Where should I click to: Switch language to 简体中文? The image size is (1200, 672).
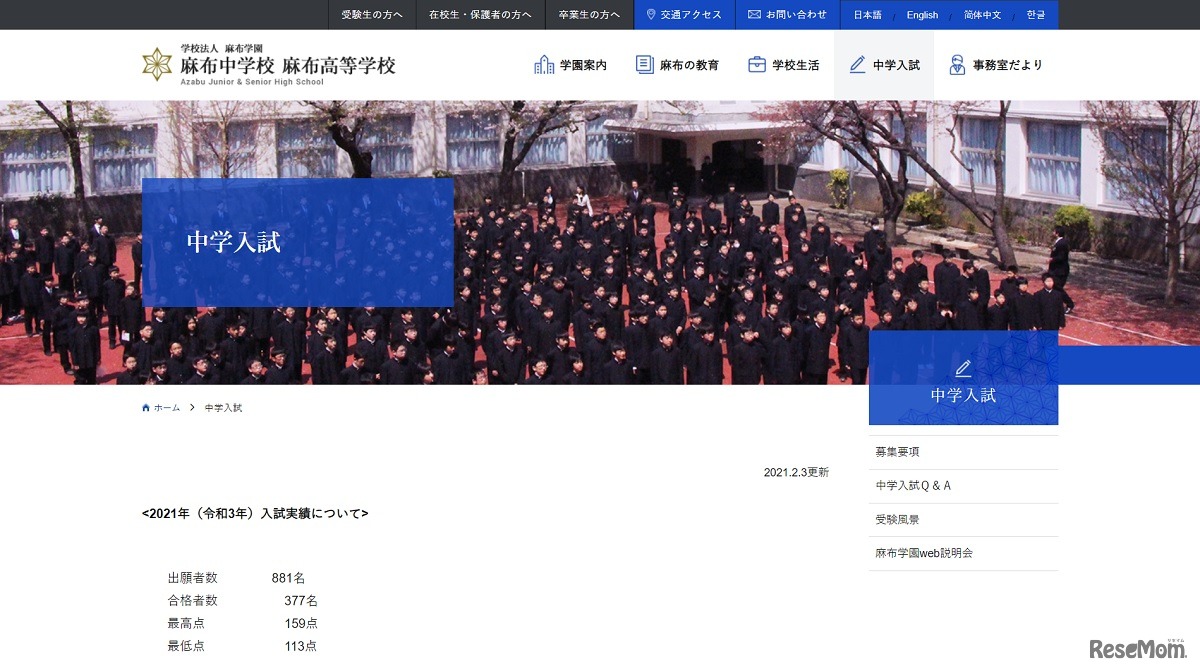(982, 15)
